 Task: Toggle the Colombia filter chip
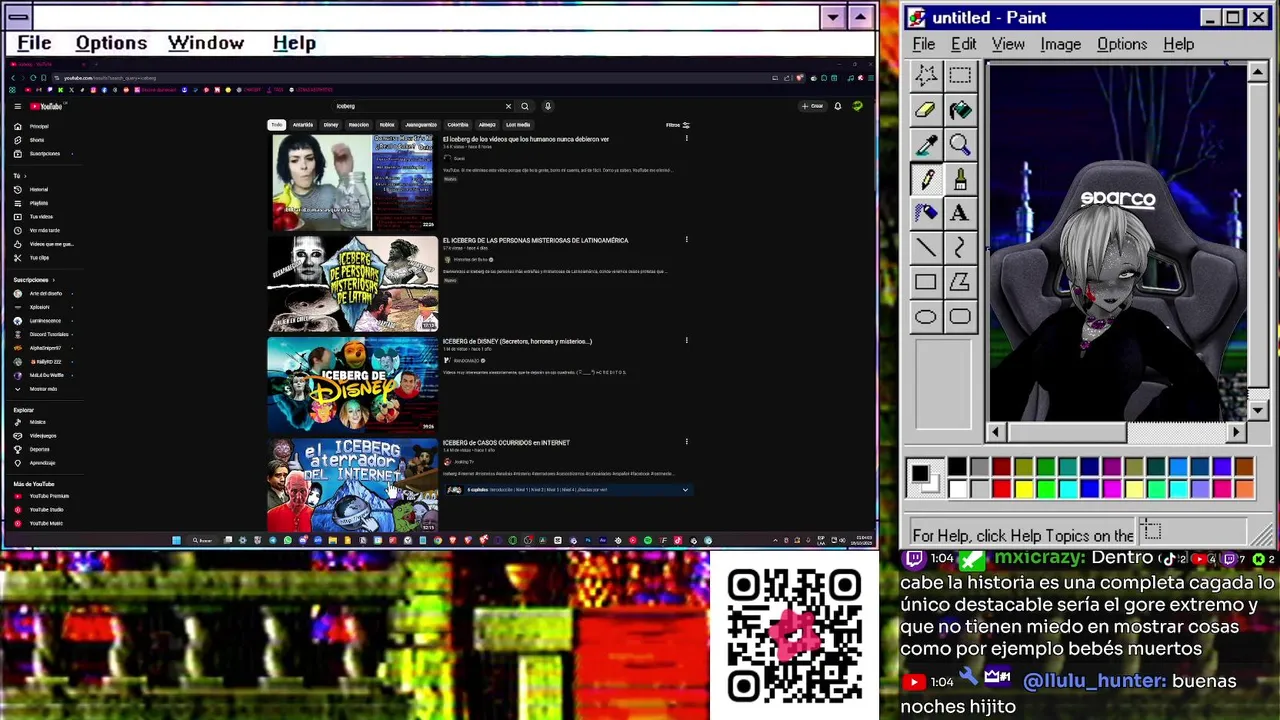pos(458,125)
